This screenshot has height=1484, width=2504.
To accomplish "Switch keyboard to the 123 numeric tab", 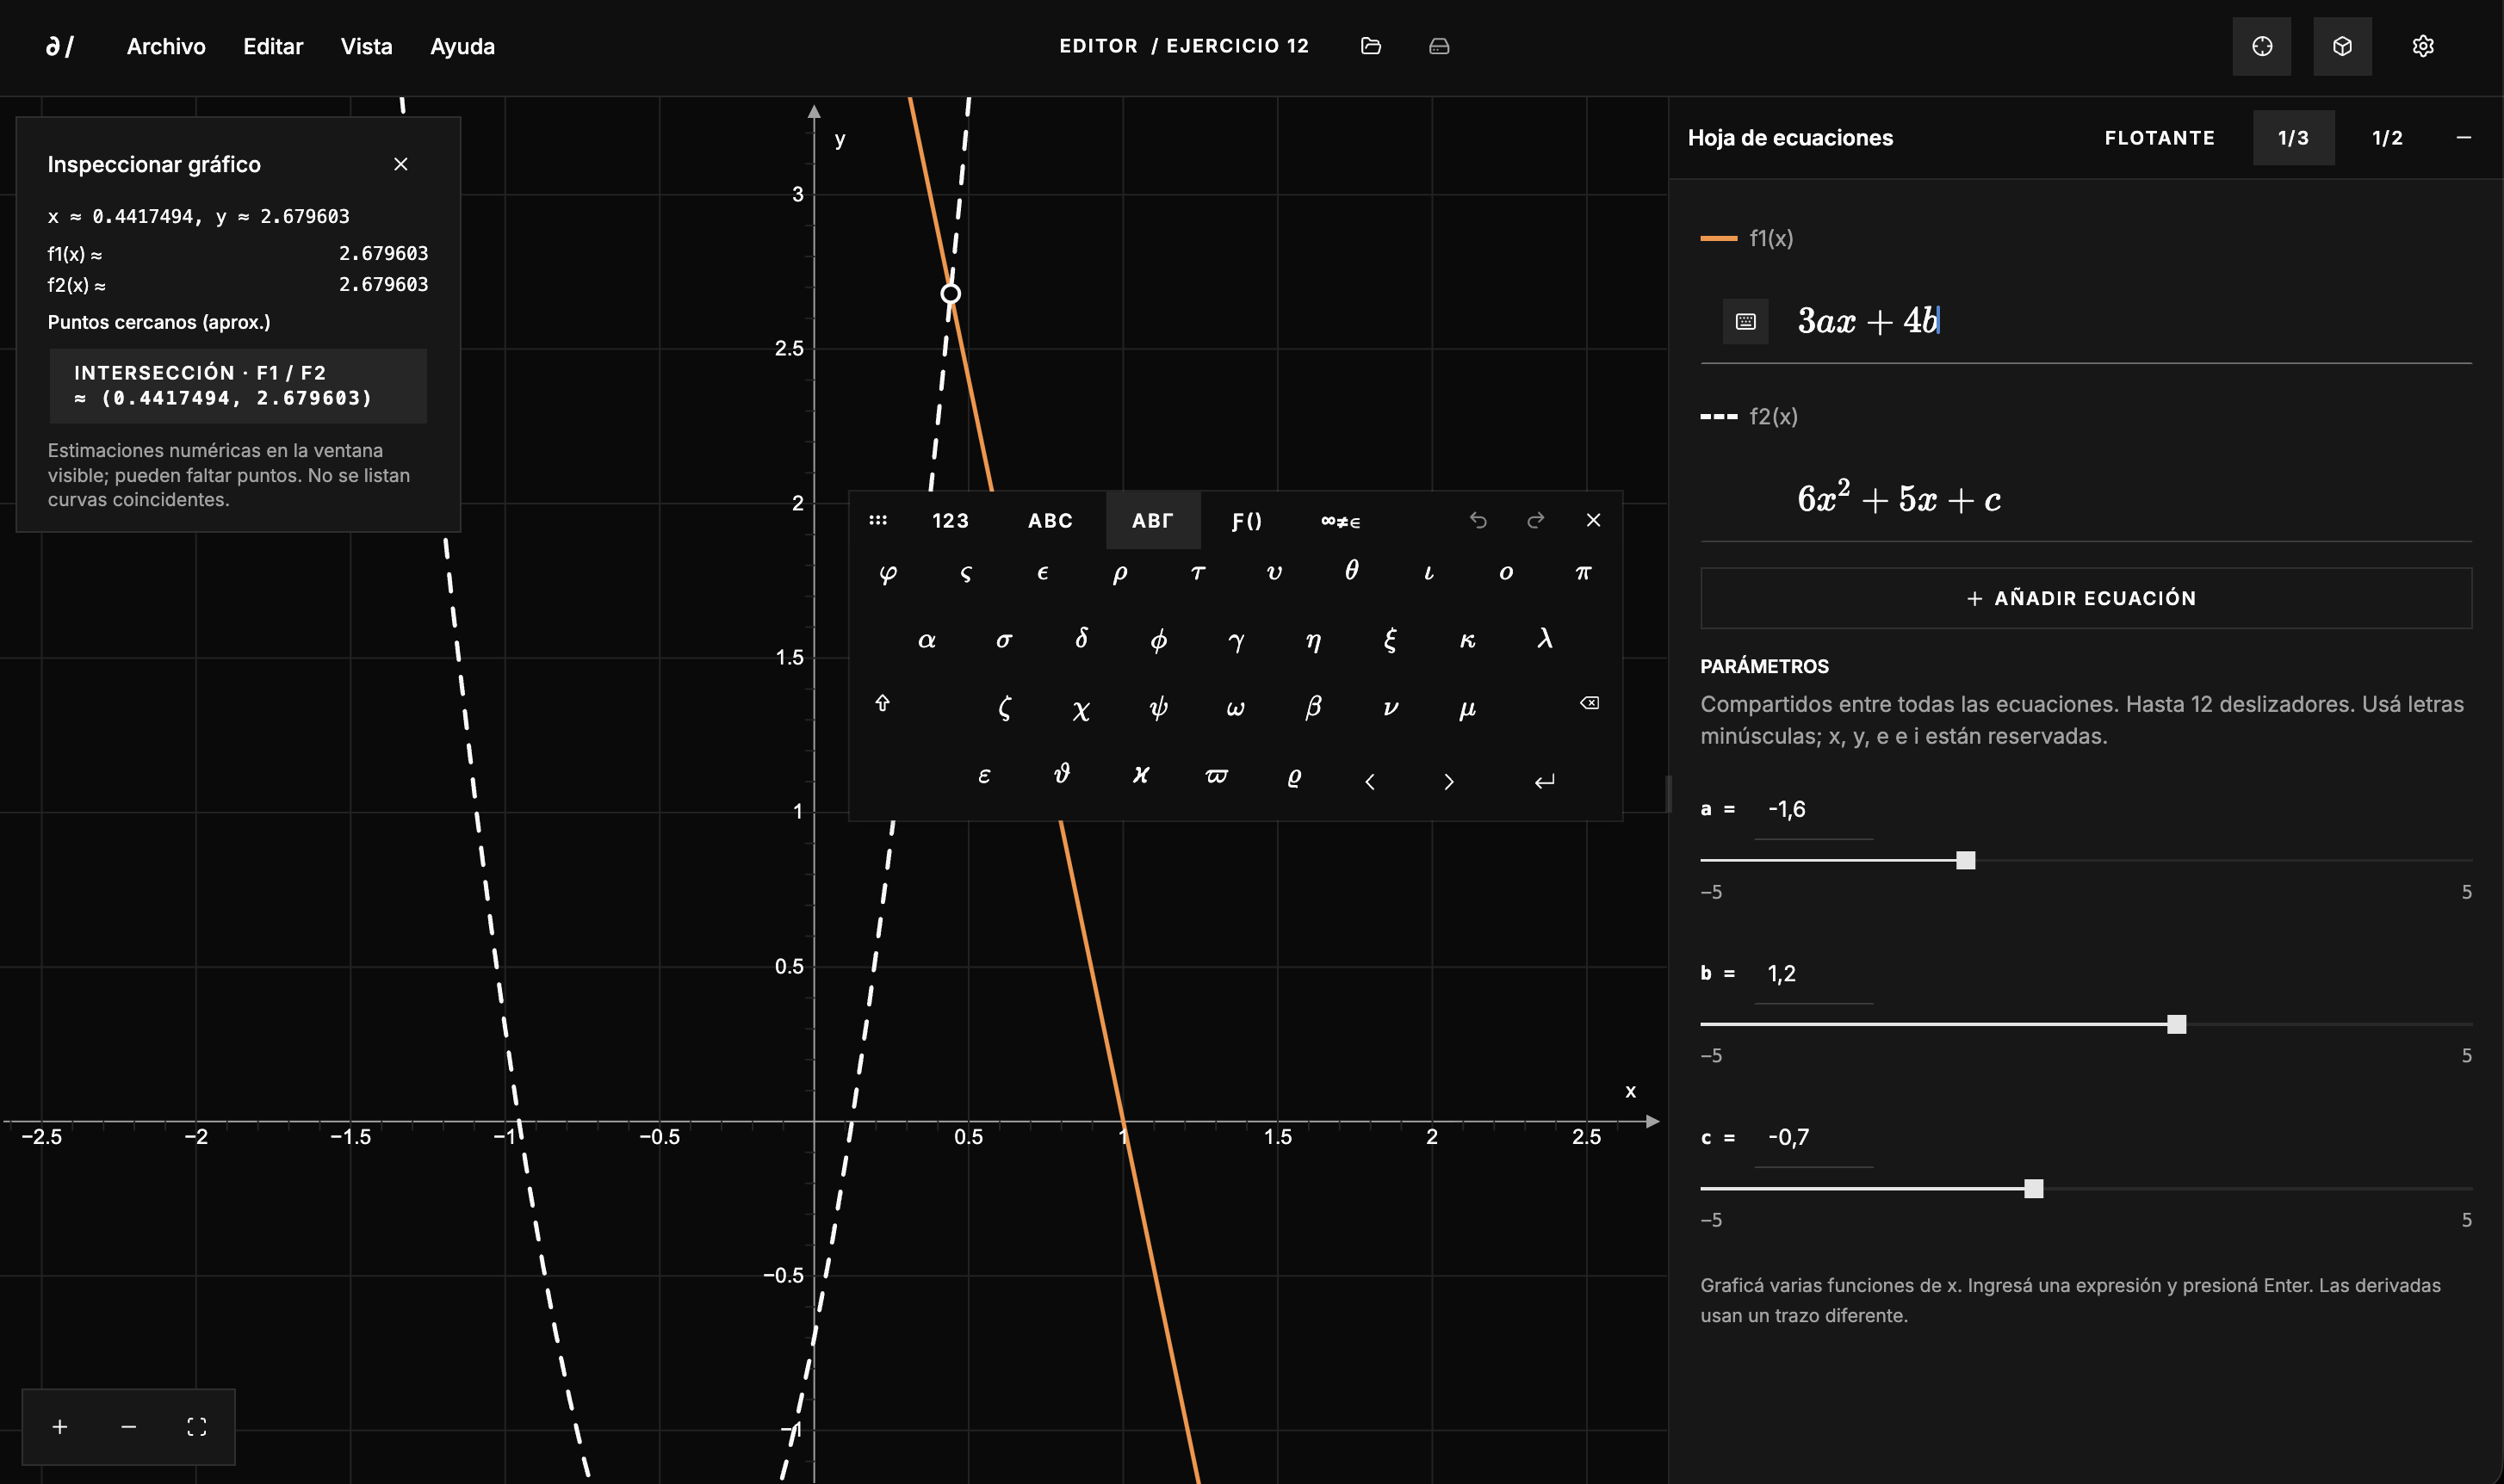I will [x=950, y=520].
